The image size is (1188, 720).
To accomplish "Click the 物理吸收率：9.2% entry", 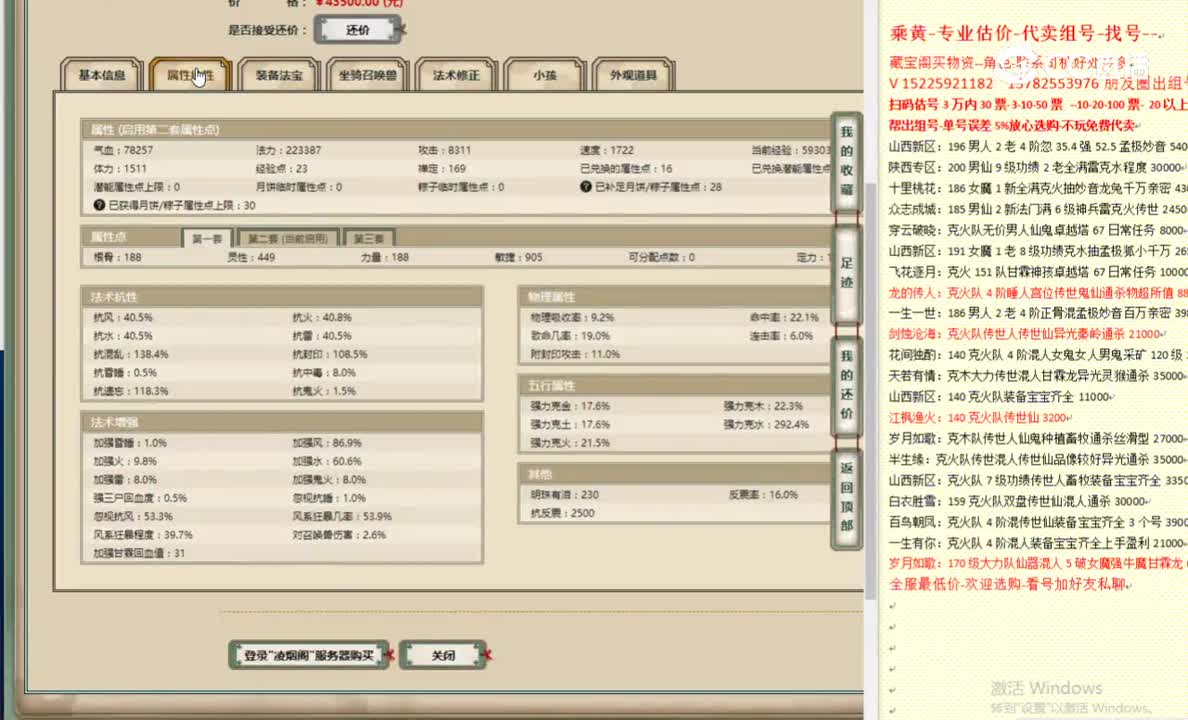I will (572, 318).
